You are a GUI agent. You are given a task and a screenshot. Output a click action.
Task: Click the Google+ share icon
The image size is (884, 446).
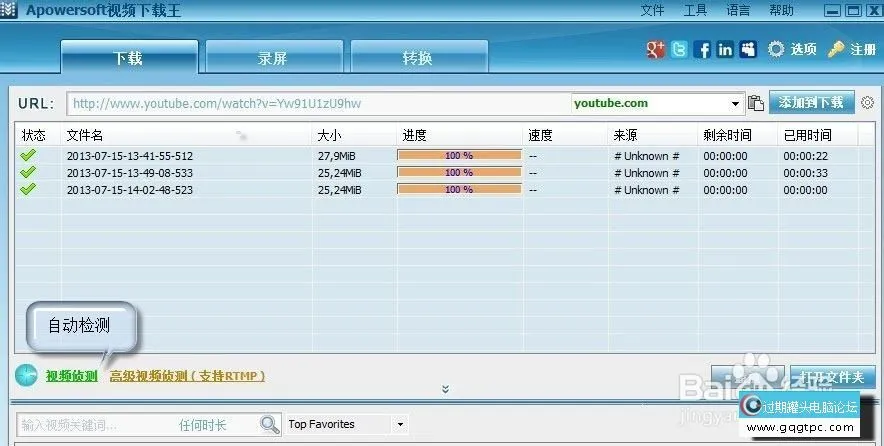pyautogui.click(x=656, y=49)
